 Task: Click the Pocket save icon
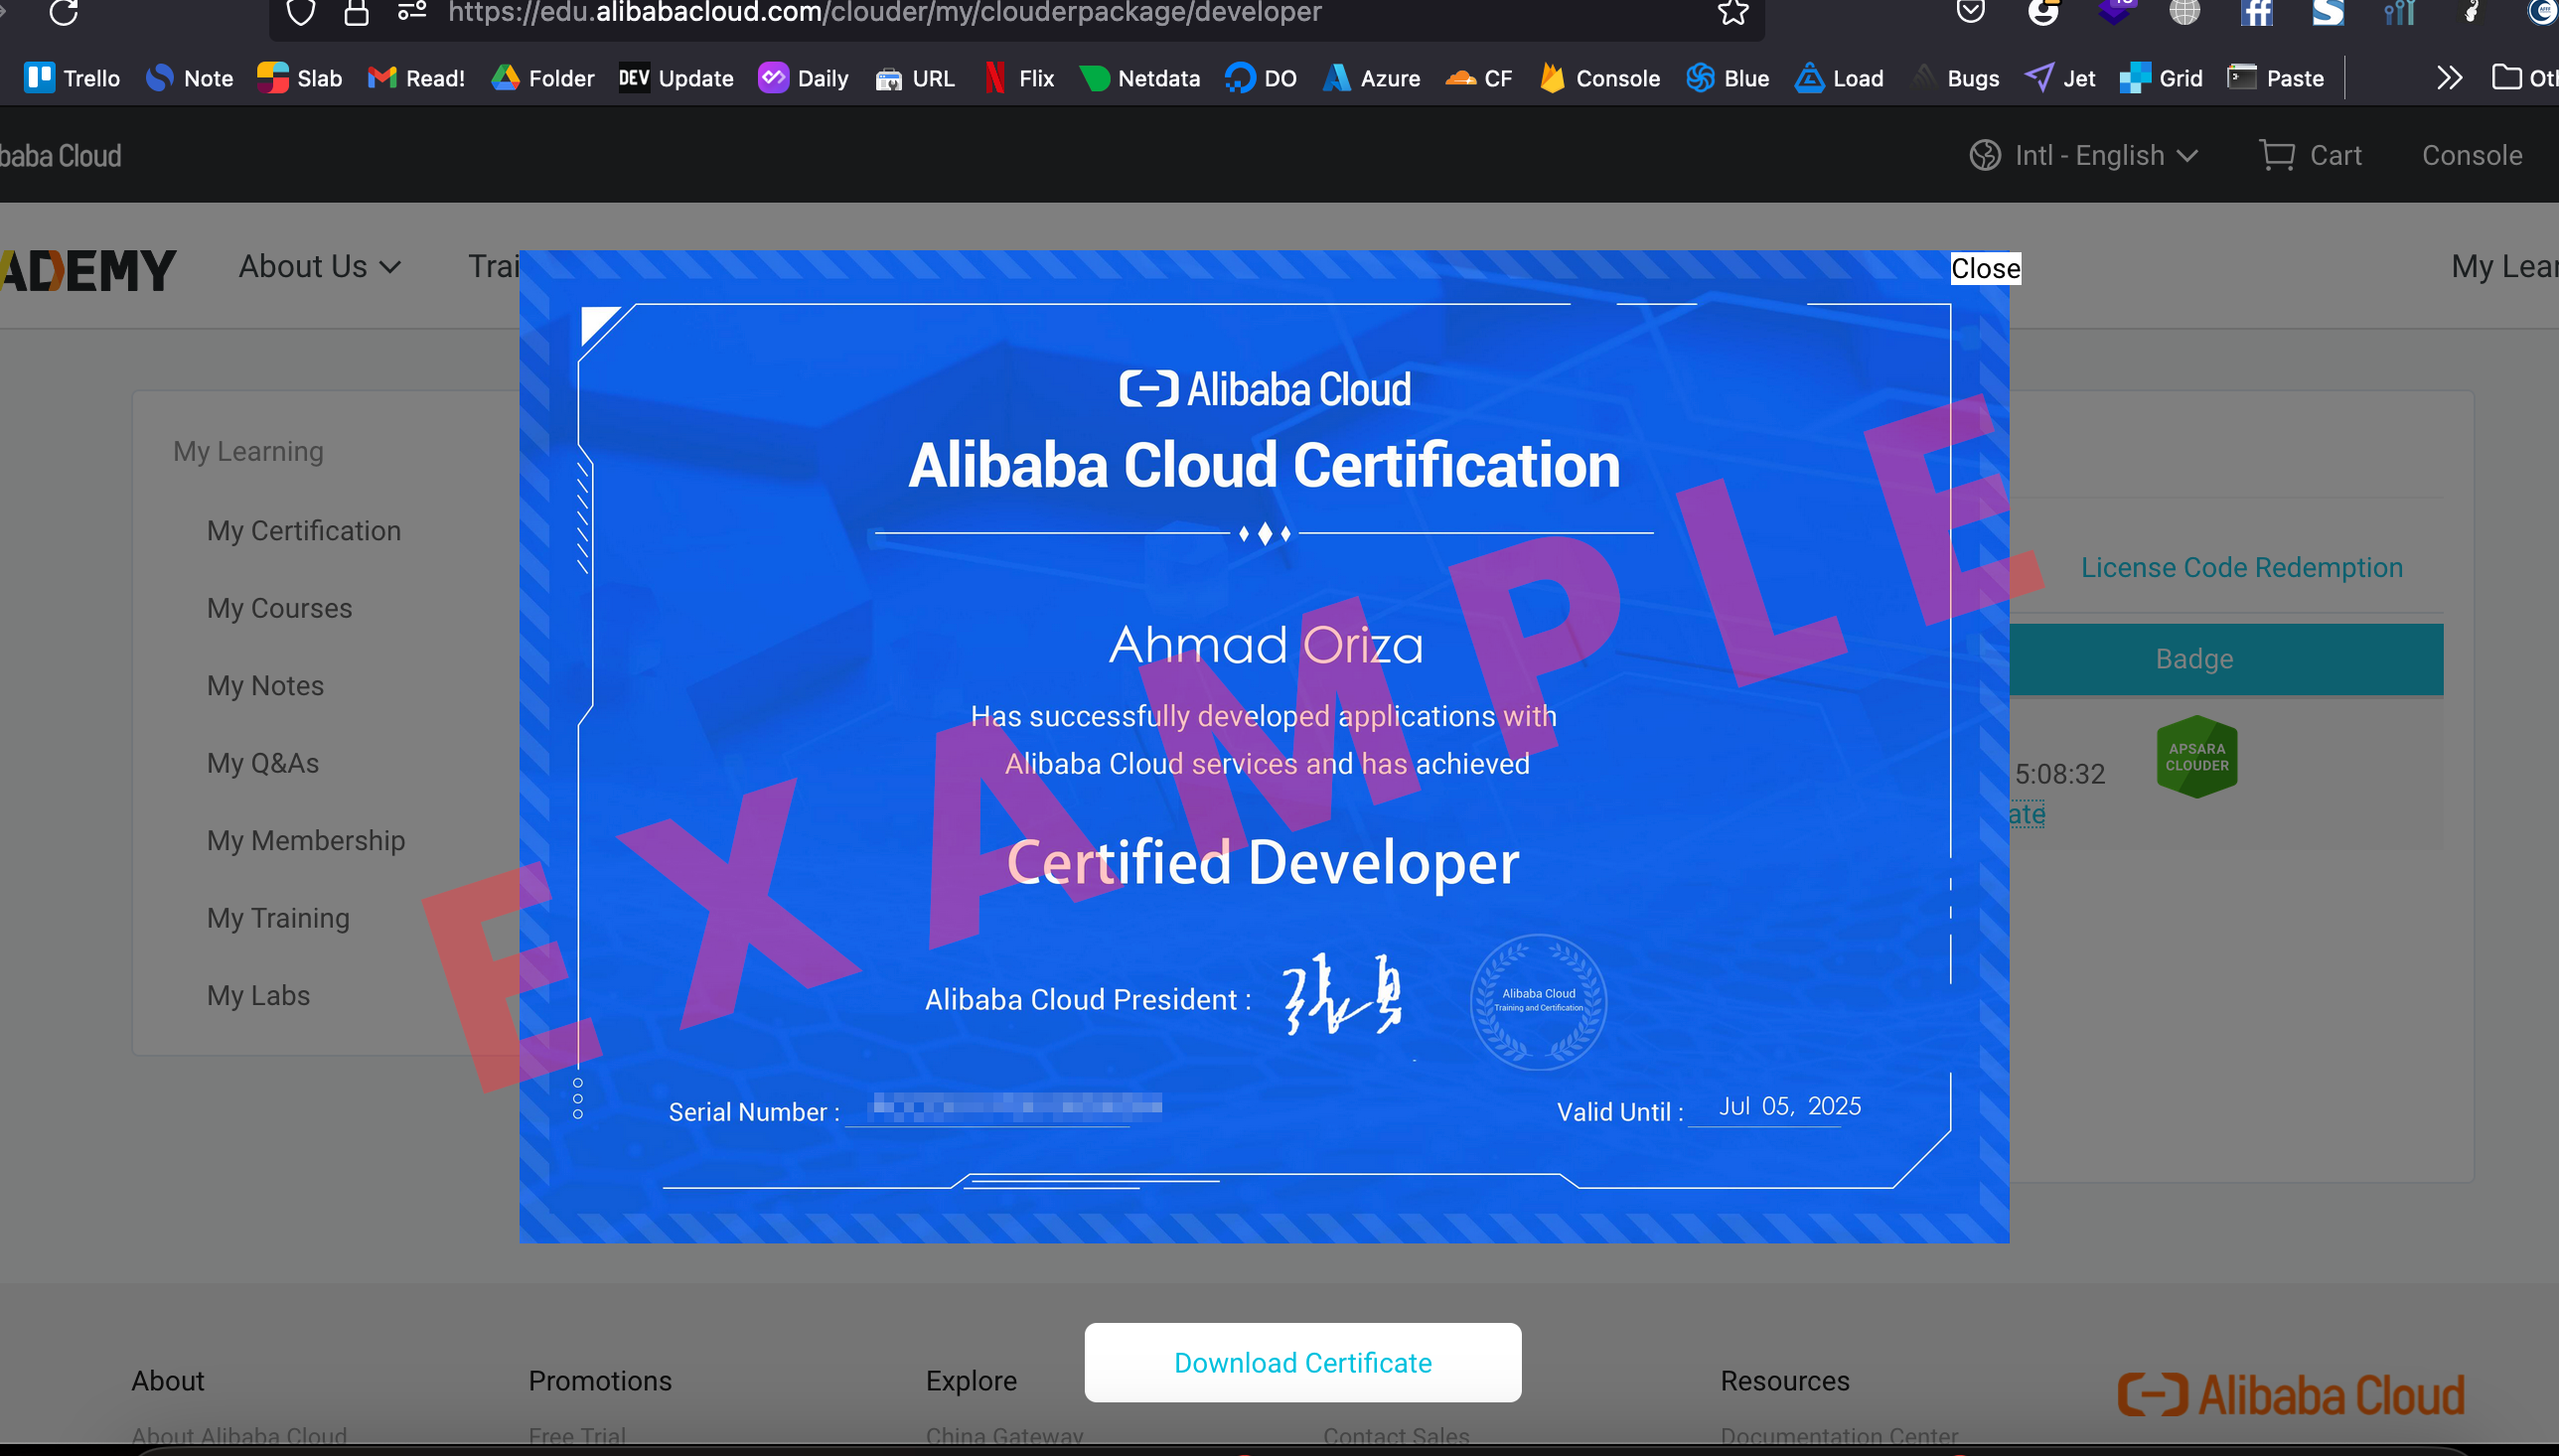point(1970,12)
